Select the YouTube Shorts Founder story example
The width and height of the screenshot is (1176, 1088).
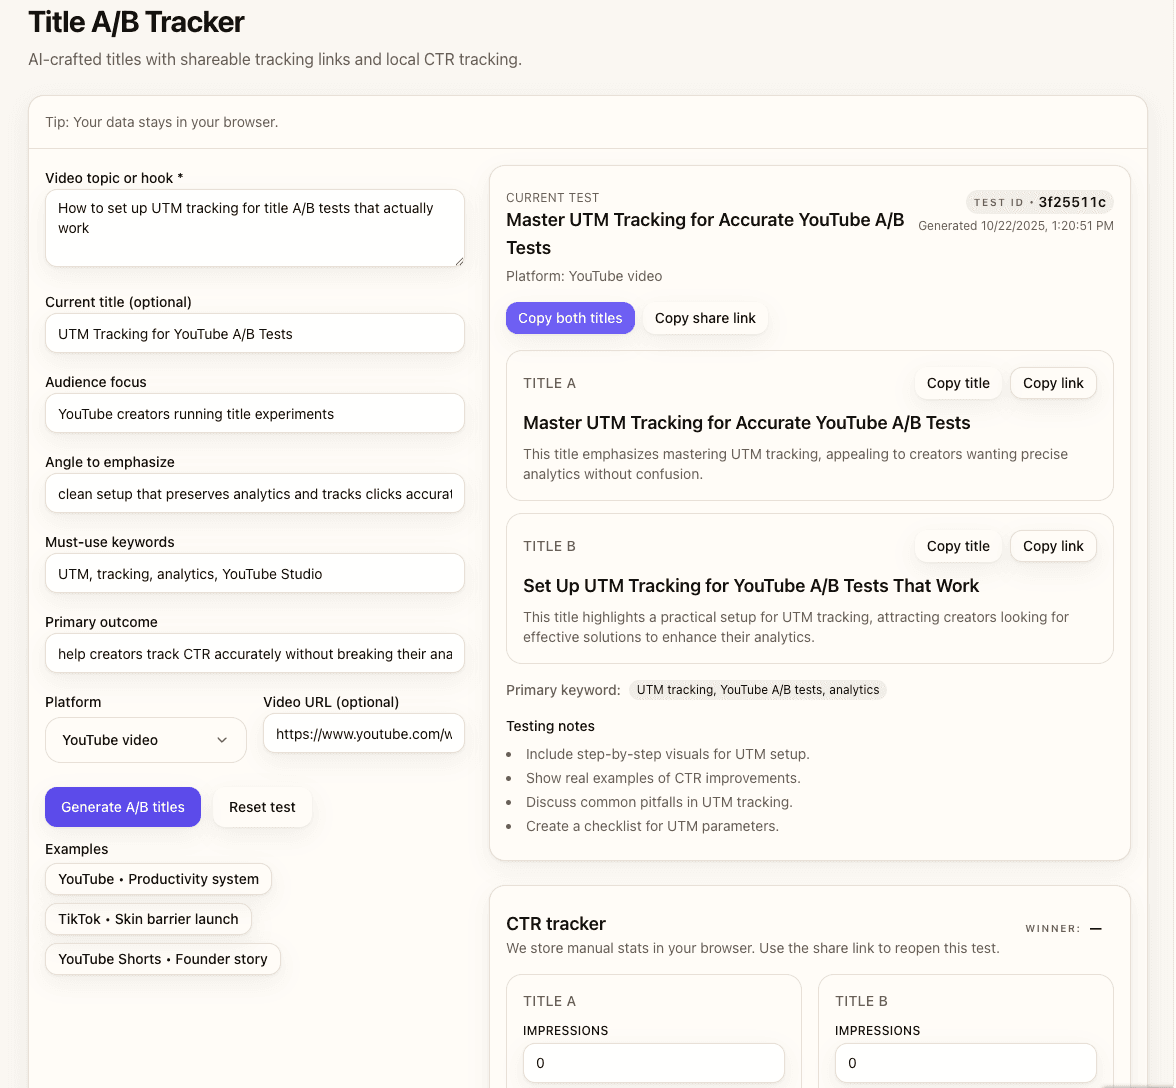point(162,959)
